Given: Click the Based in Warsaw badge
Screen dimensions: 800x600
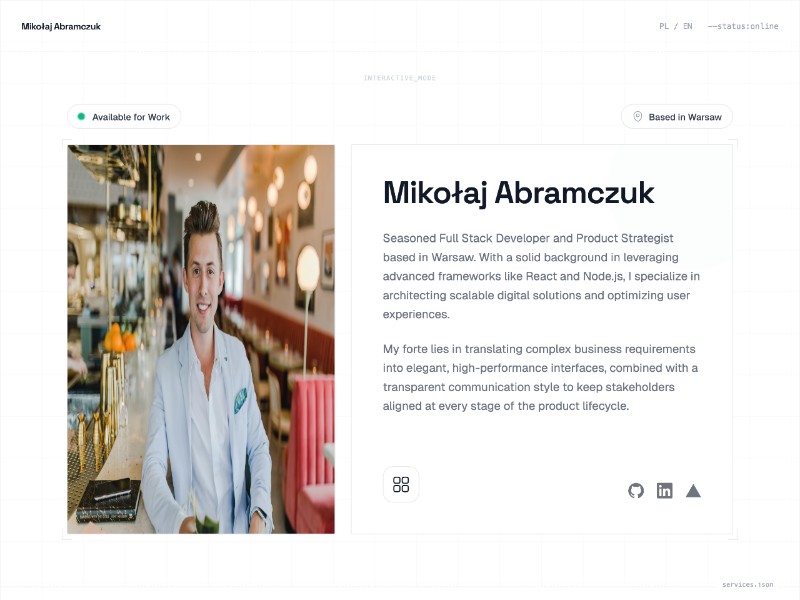Looking at the screenshot, I should click(677, 117).
